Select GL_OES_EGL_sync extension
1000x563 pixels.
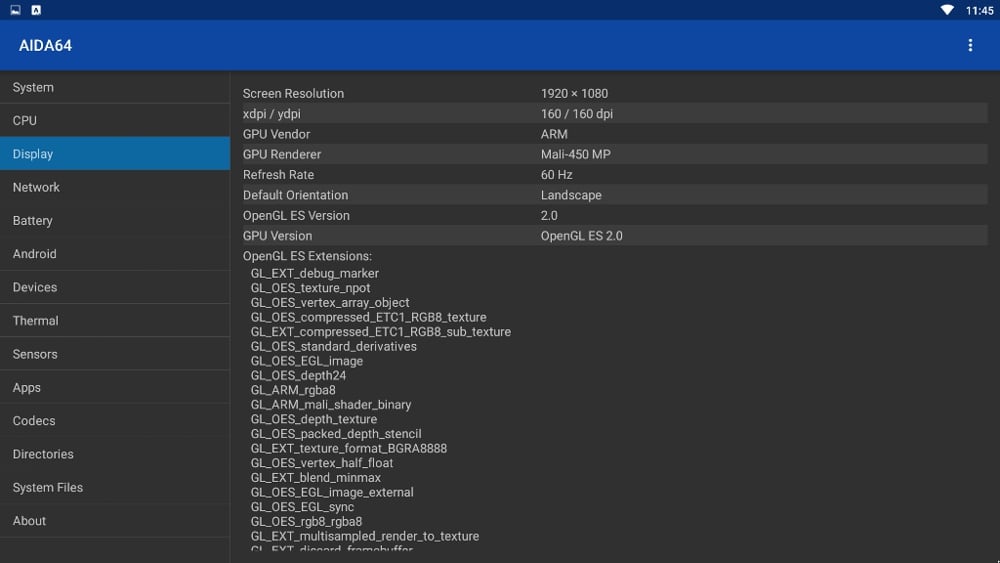(x=302, y=508)
